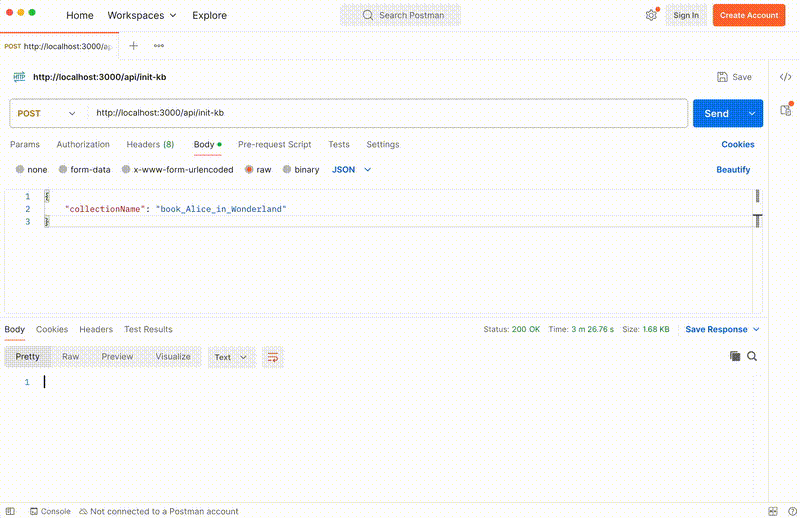The height and width of the screenshot is (518, 800).
Task: Click the blue Send button
Action: 717,113
